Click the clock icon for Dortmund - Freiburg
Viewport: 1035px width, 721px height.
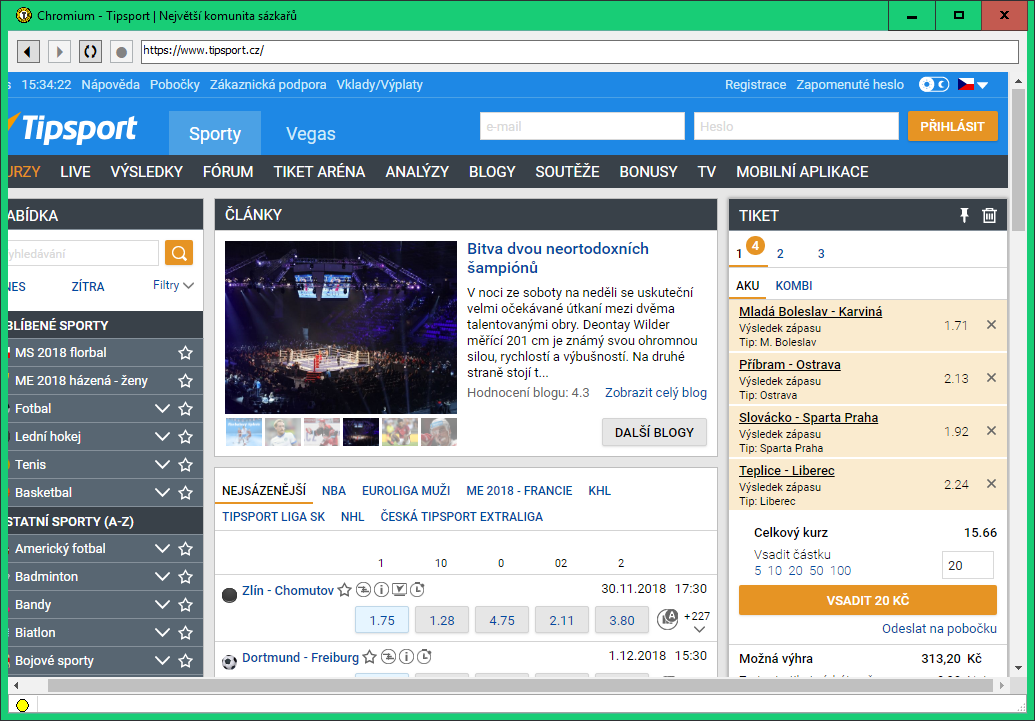click(424, 657)
